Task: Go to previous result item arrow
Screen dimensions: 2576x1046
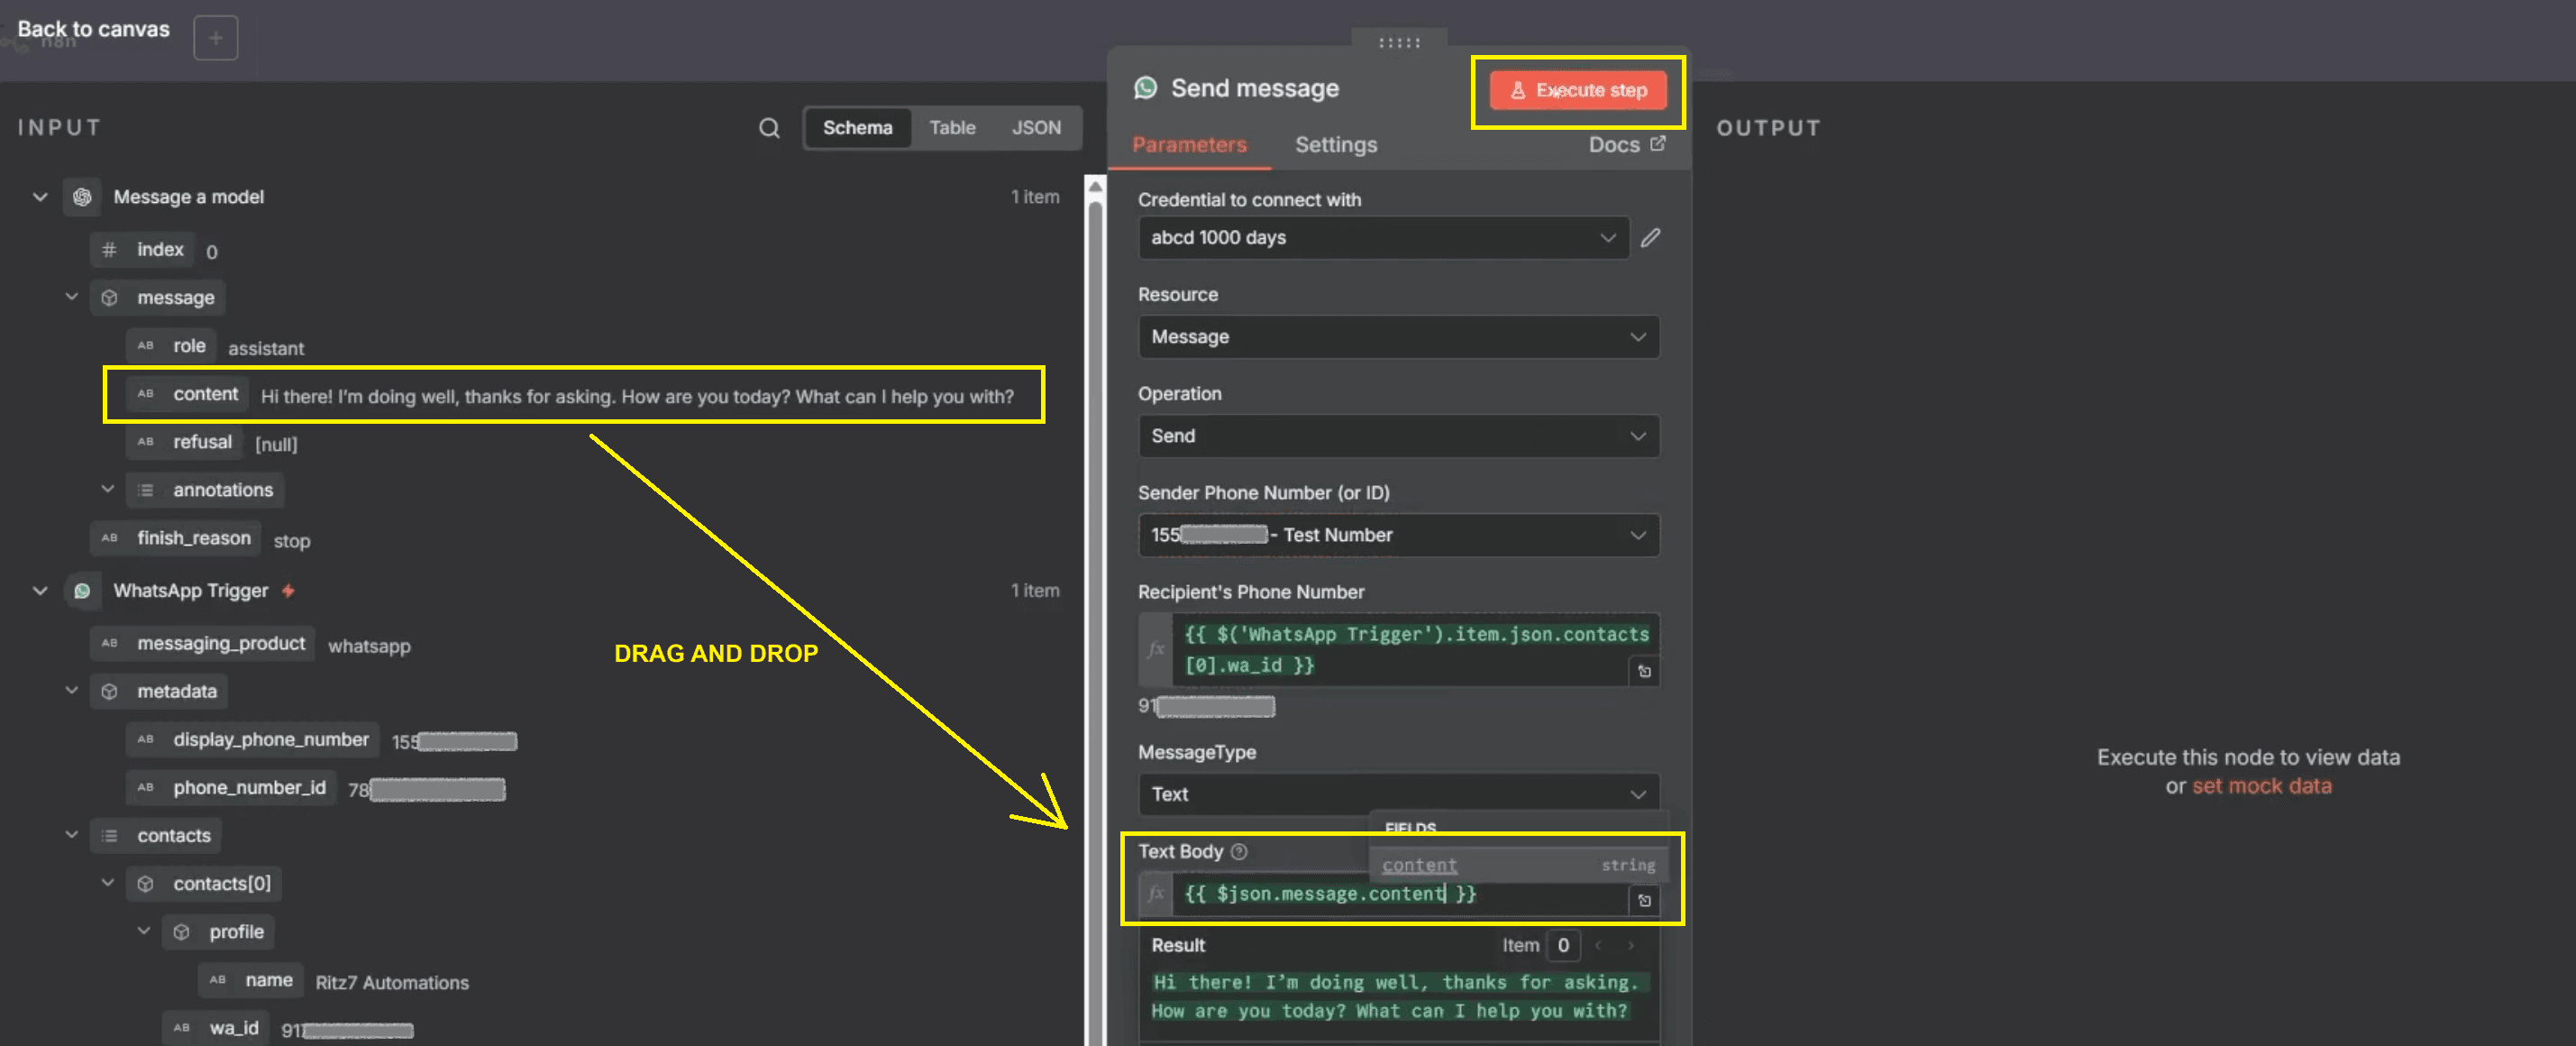Action: point(1598,945)
